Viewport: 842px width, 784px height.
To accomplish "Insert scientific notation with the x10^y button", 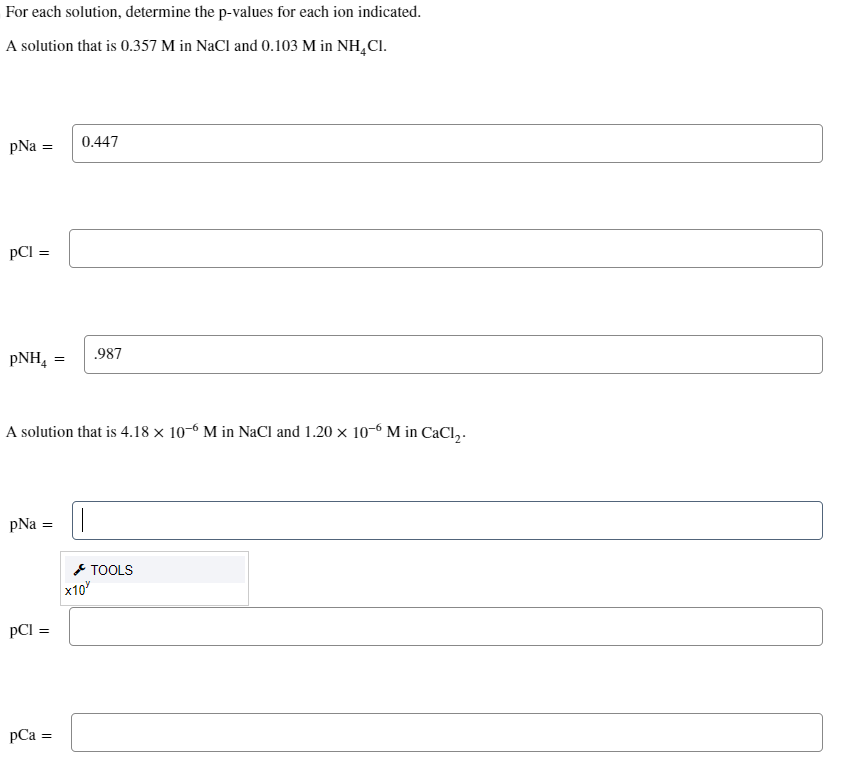I will (x=76, y=590).
